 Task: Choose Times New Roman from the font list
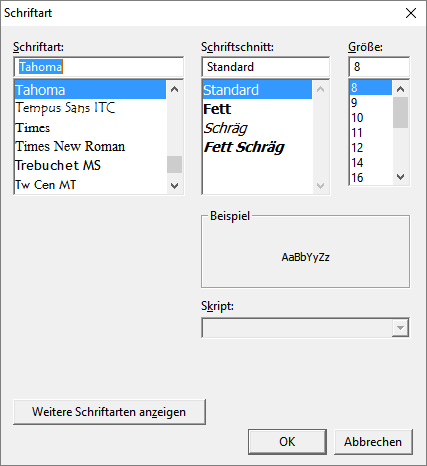(x=91, y=146)
